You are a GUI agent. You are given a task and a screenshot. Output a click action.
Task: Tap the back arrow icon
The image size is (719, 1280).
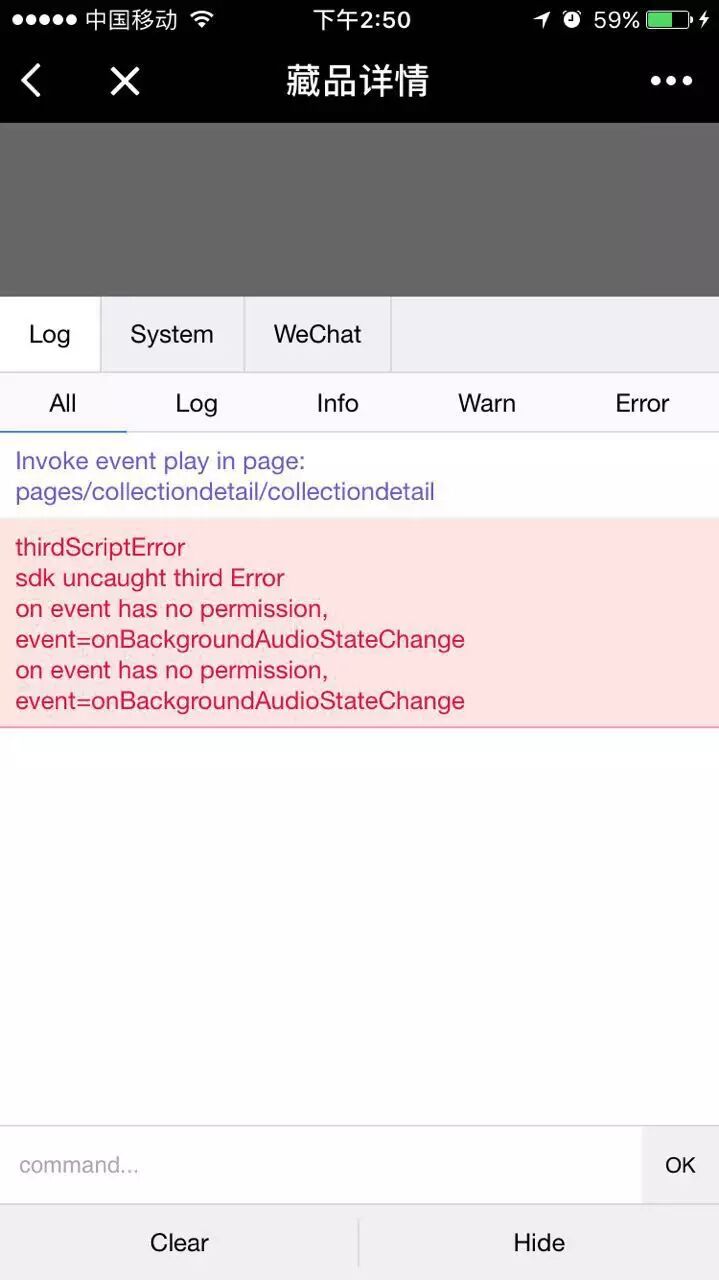(32, 81)
